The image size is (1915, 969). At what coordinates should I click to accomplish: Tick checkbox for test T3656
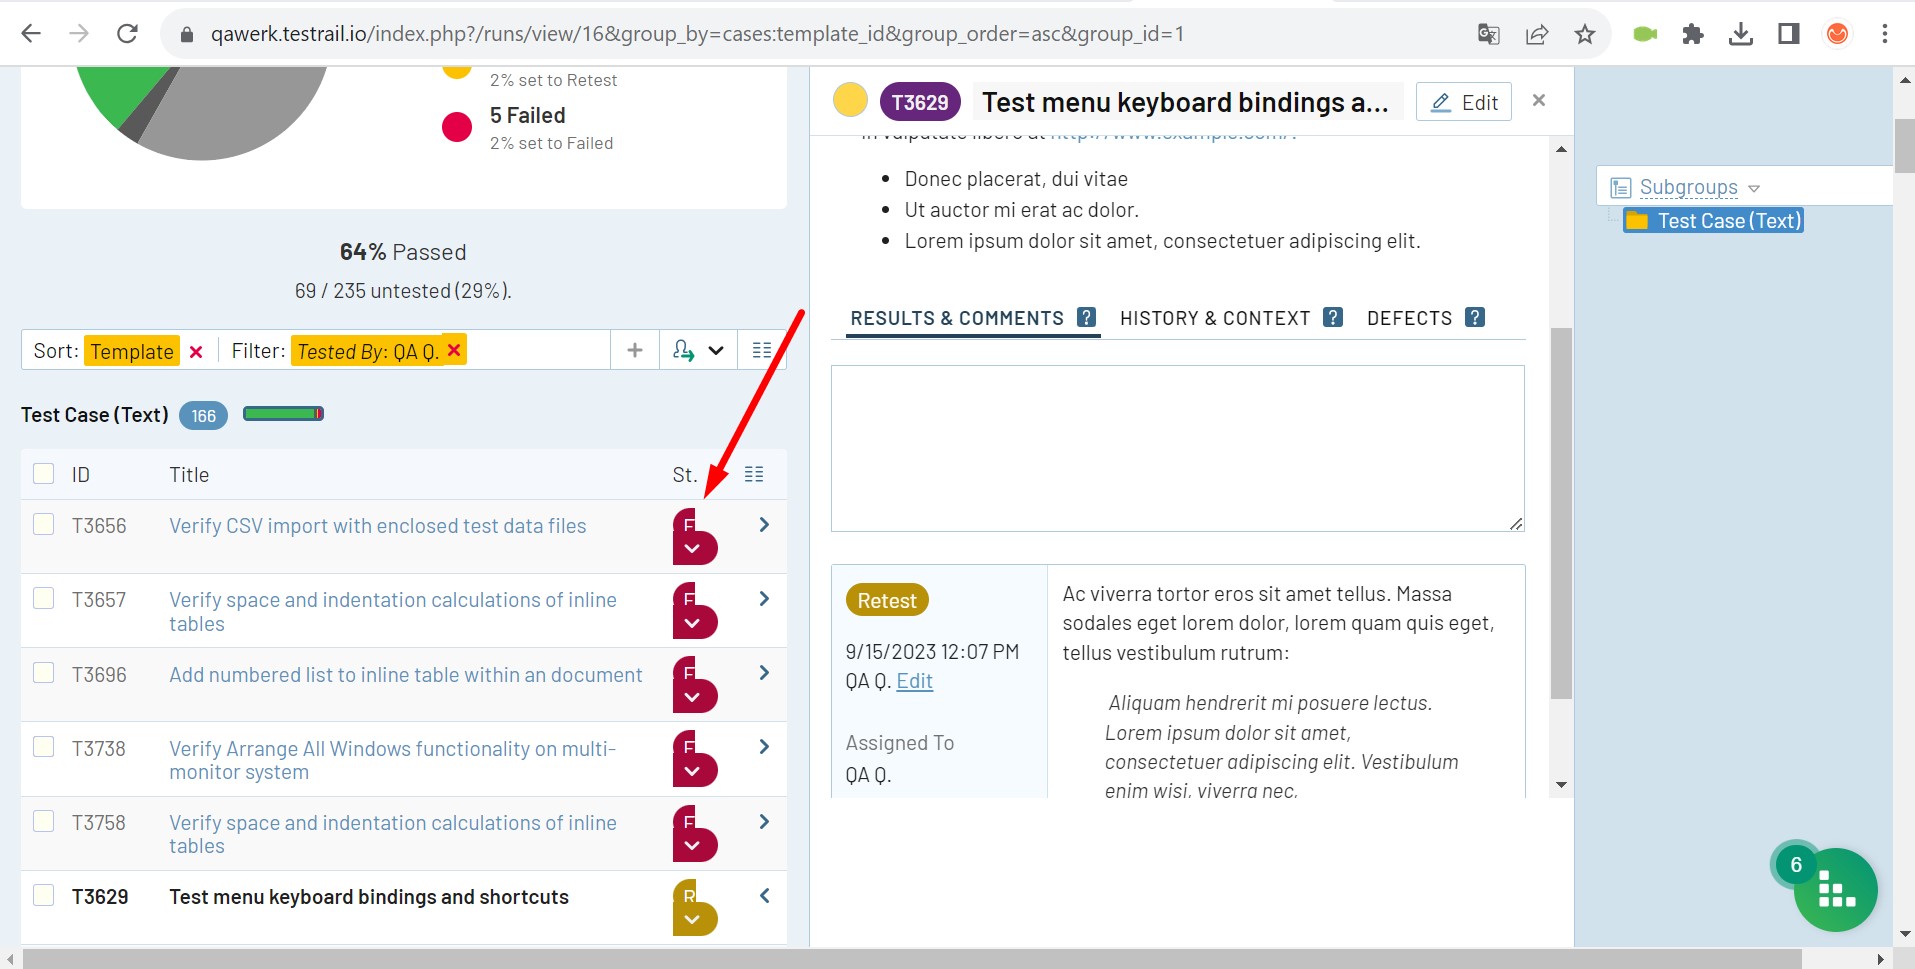[x=43, y=524]
